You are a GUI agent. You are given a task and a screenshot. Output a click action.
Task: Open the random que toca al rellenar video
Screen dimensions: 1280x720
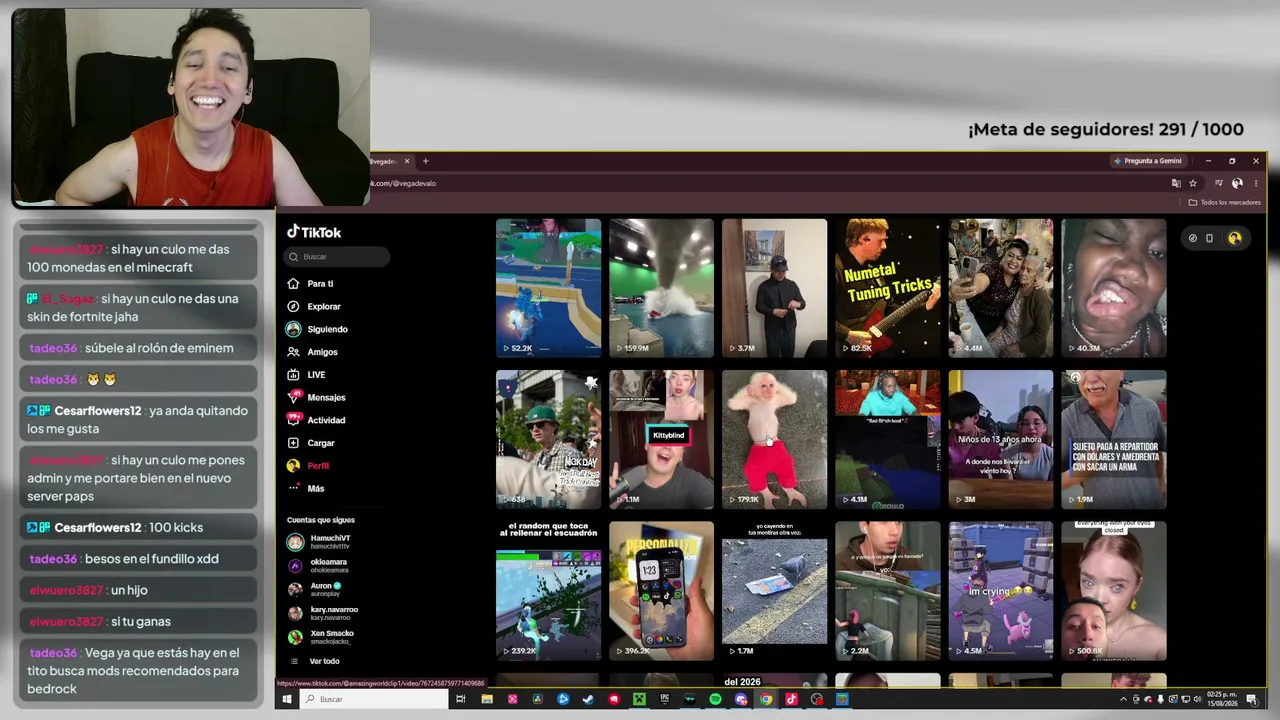[549, 590]
